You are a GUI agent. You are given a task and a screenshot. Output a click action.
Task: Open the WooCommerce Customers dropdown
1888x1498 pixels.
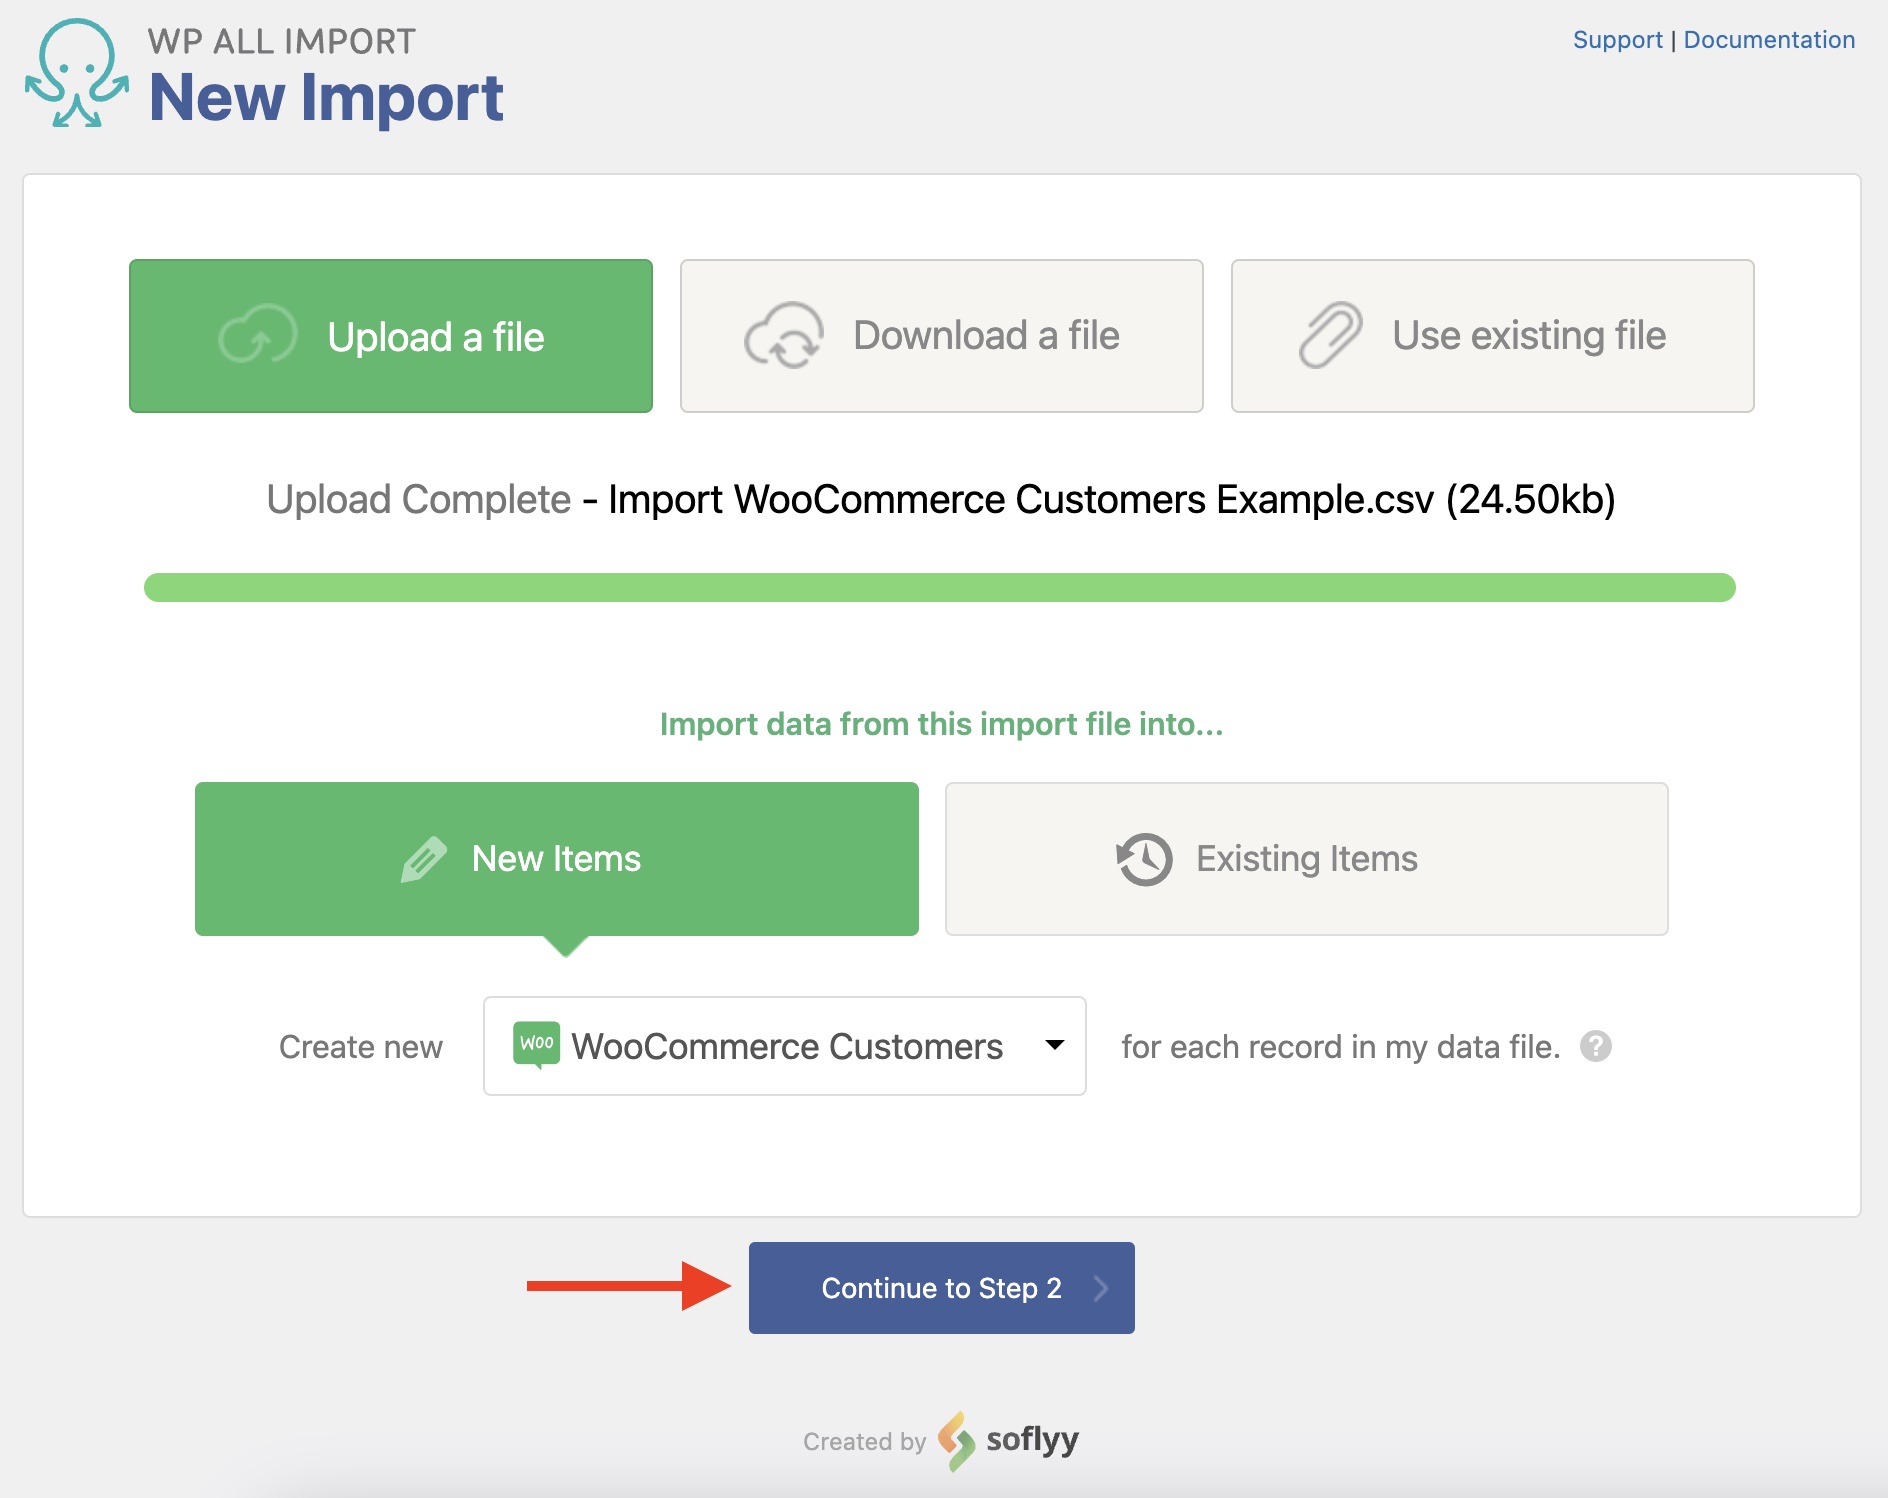(785, 1046)
